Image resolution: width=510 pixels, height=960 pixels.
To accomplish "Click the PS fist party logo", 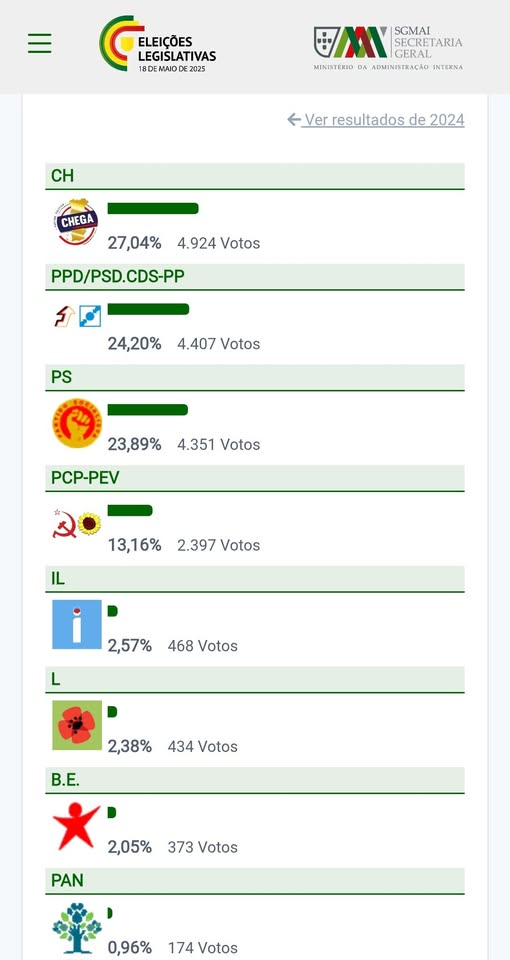I will [77, 423].
